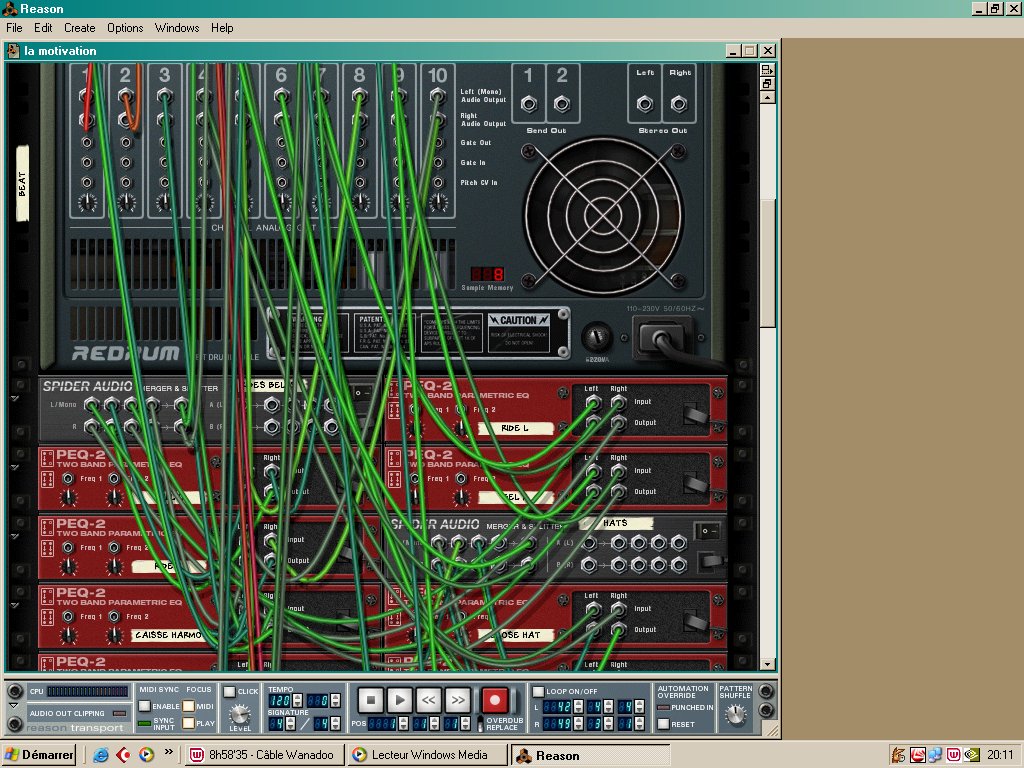This screenshot has height=768, width=1024.
Task: Fold the transport panel using its arrow
Action: click(x=14, y=706)
